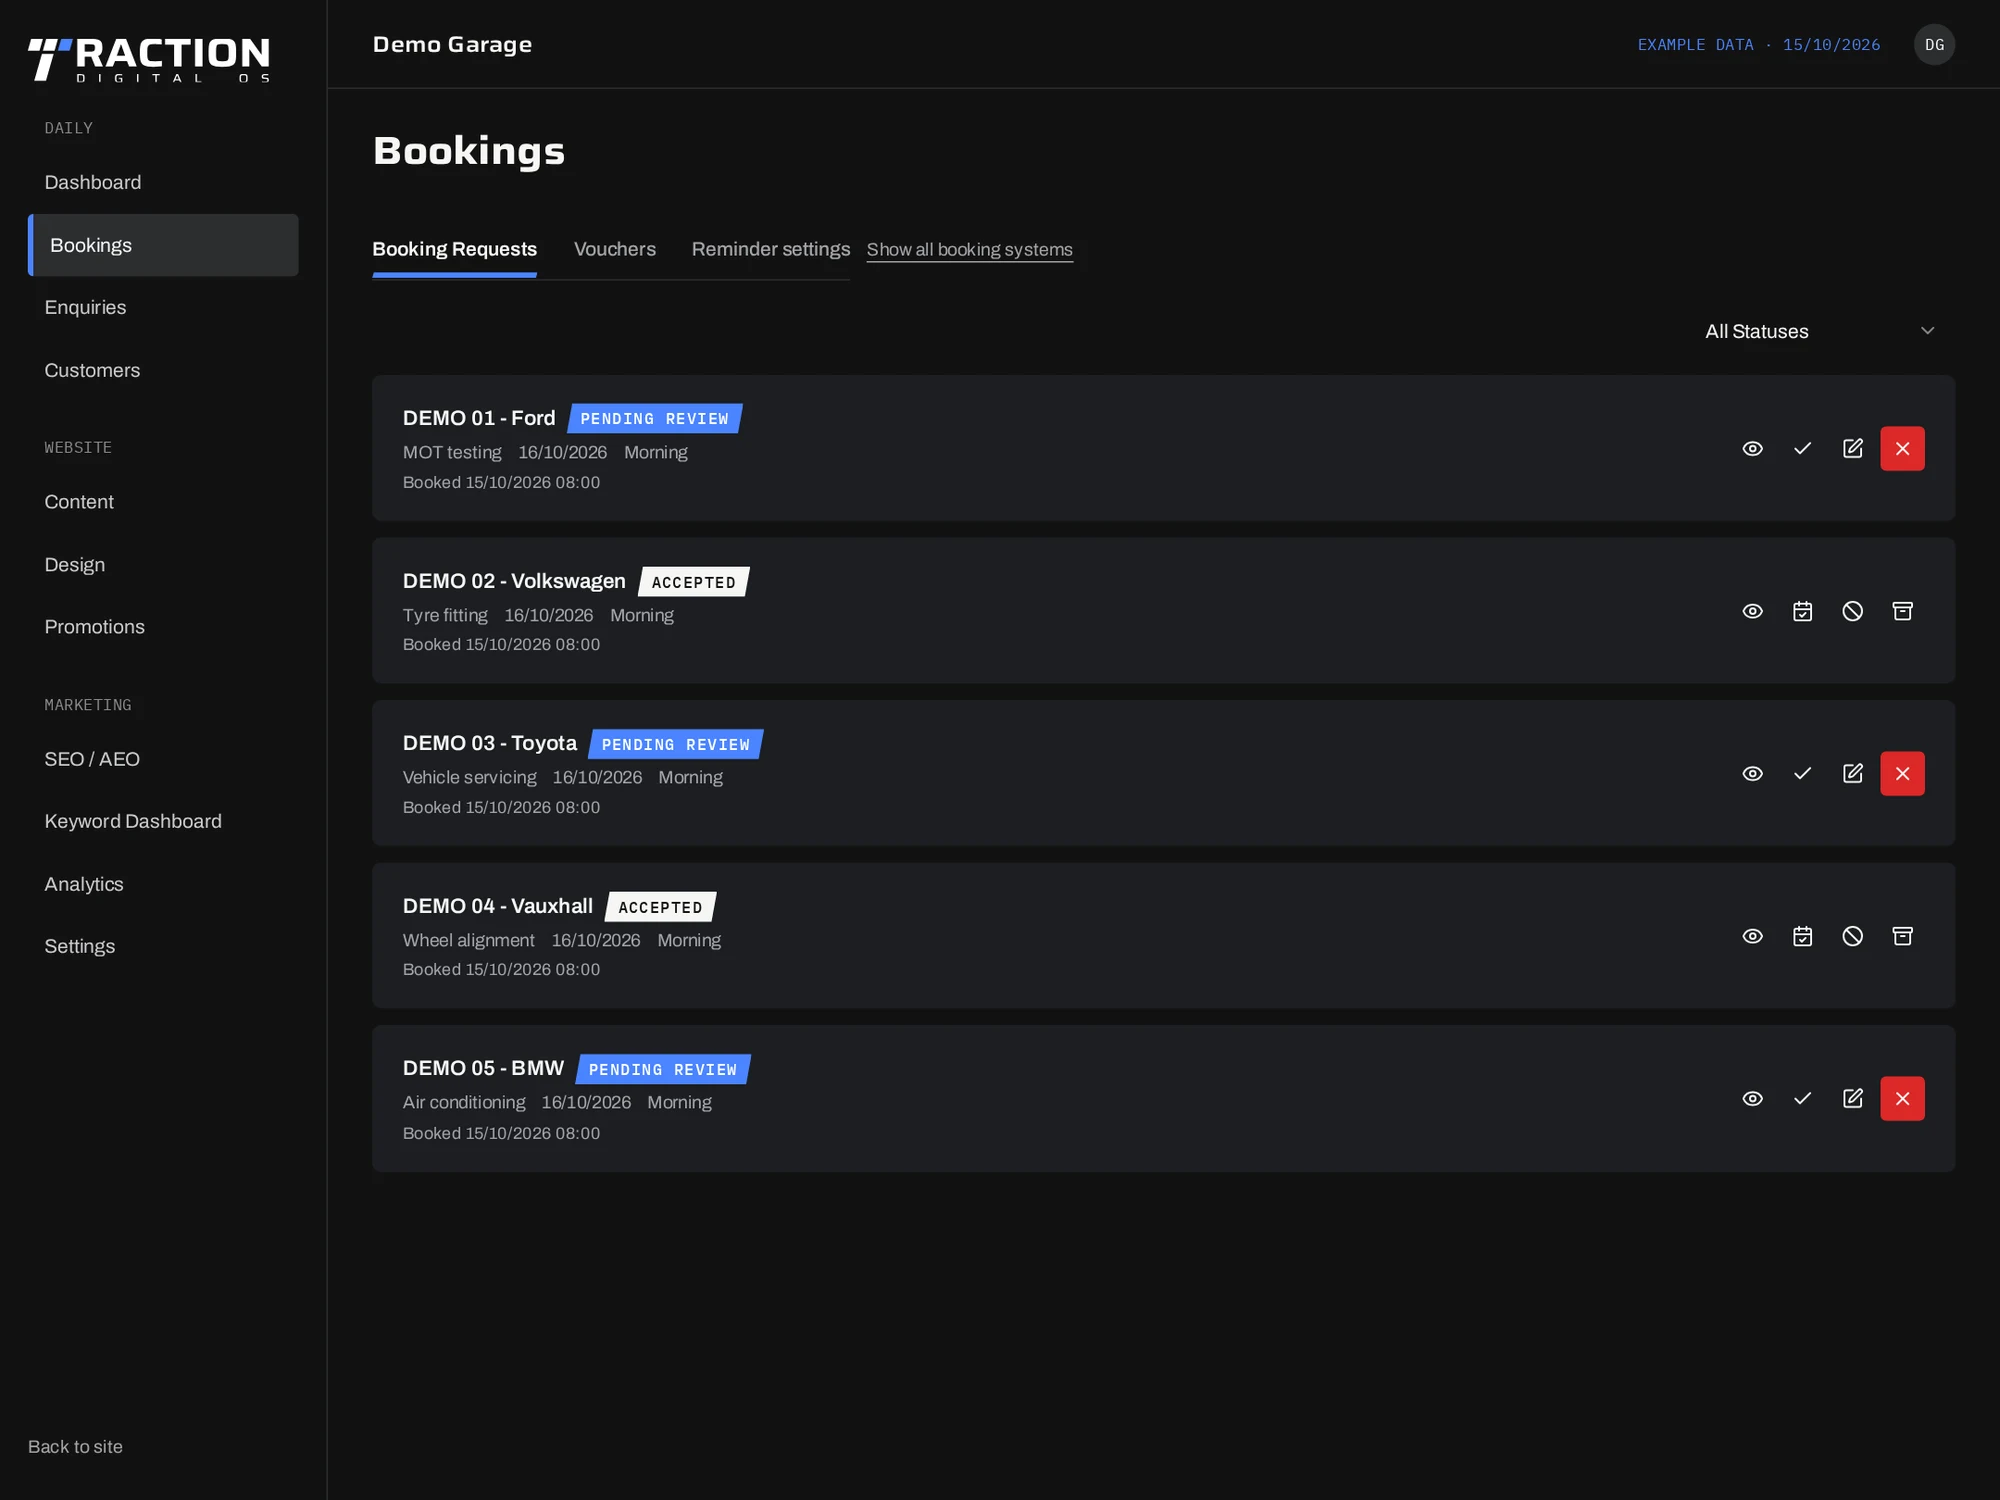The image size is (2000, 1500).
Task: Archive the DEMO 04 Vauxhall booking
Action: 1902,936
